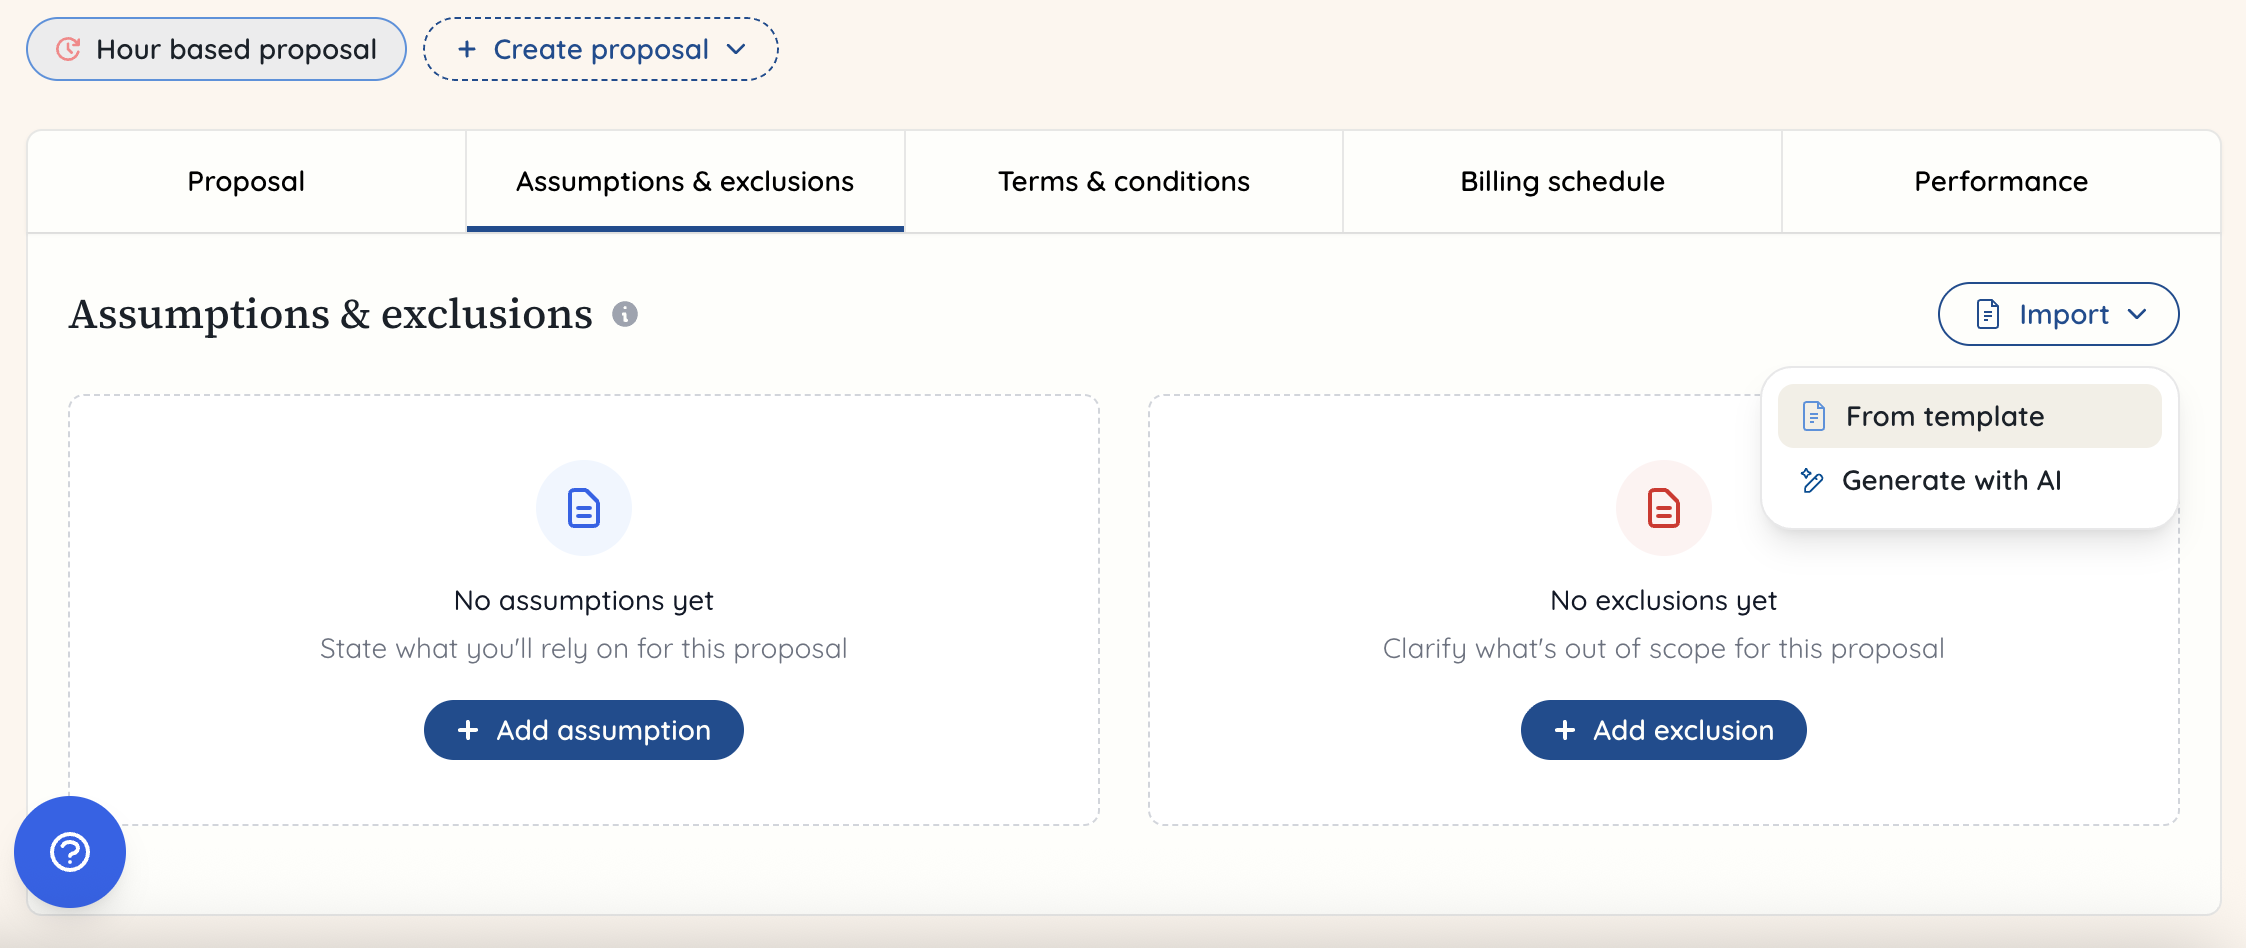The image size is (2246, 948).
Task: Click the chevron arrow on the Import button
Action: click(x=2139, y=314)
